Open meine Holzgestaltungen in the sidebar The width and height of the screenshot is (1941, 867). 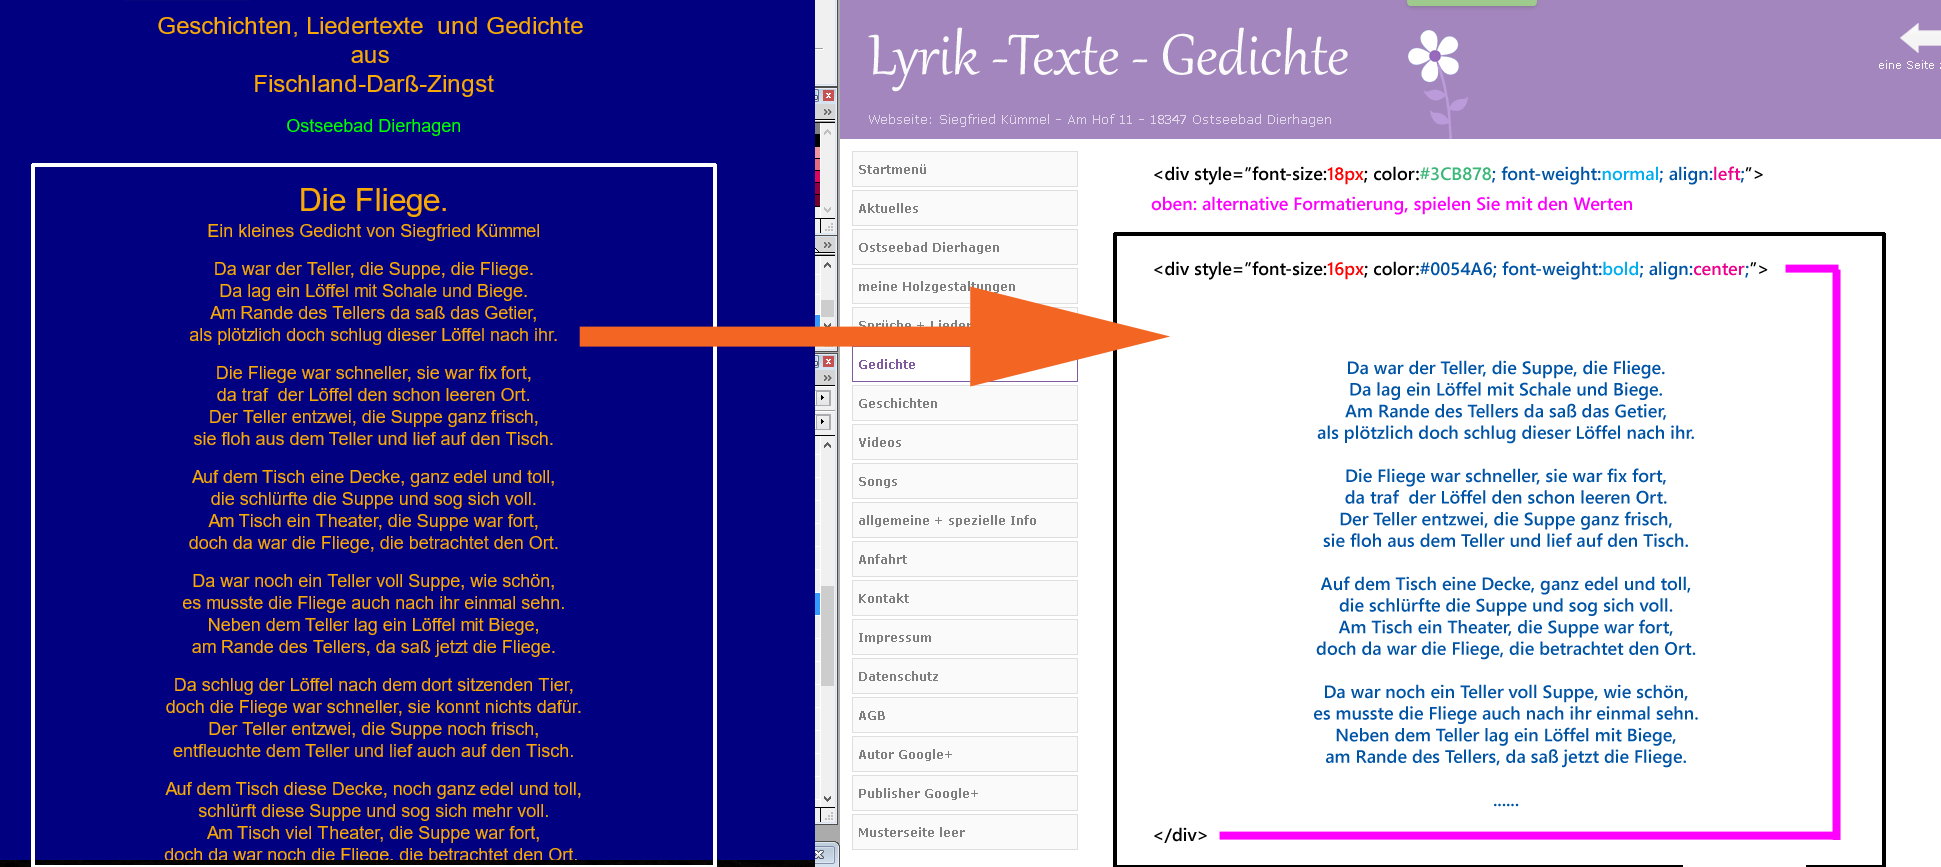tap(964, 286)
